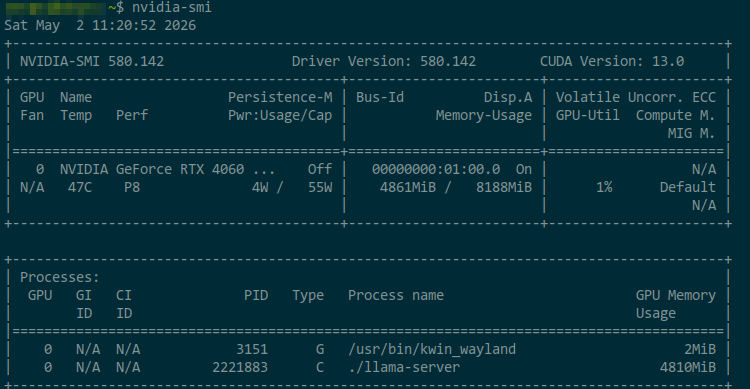Click the 'PID' column header
Image resolution: width=750 pixels, height=389 pixels.
[256, 295]
